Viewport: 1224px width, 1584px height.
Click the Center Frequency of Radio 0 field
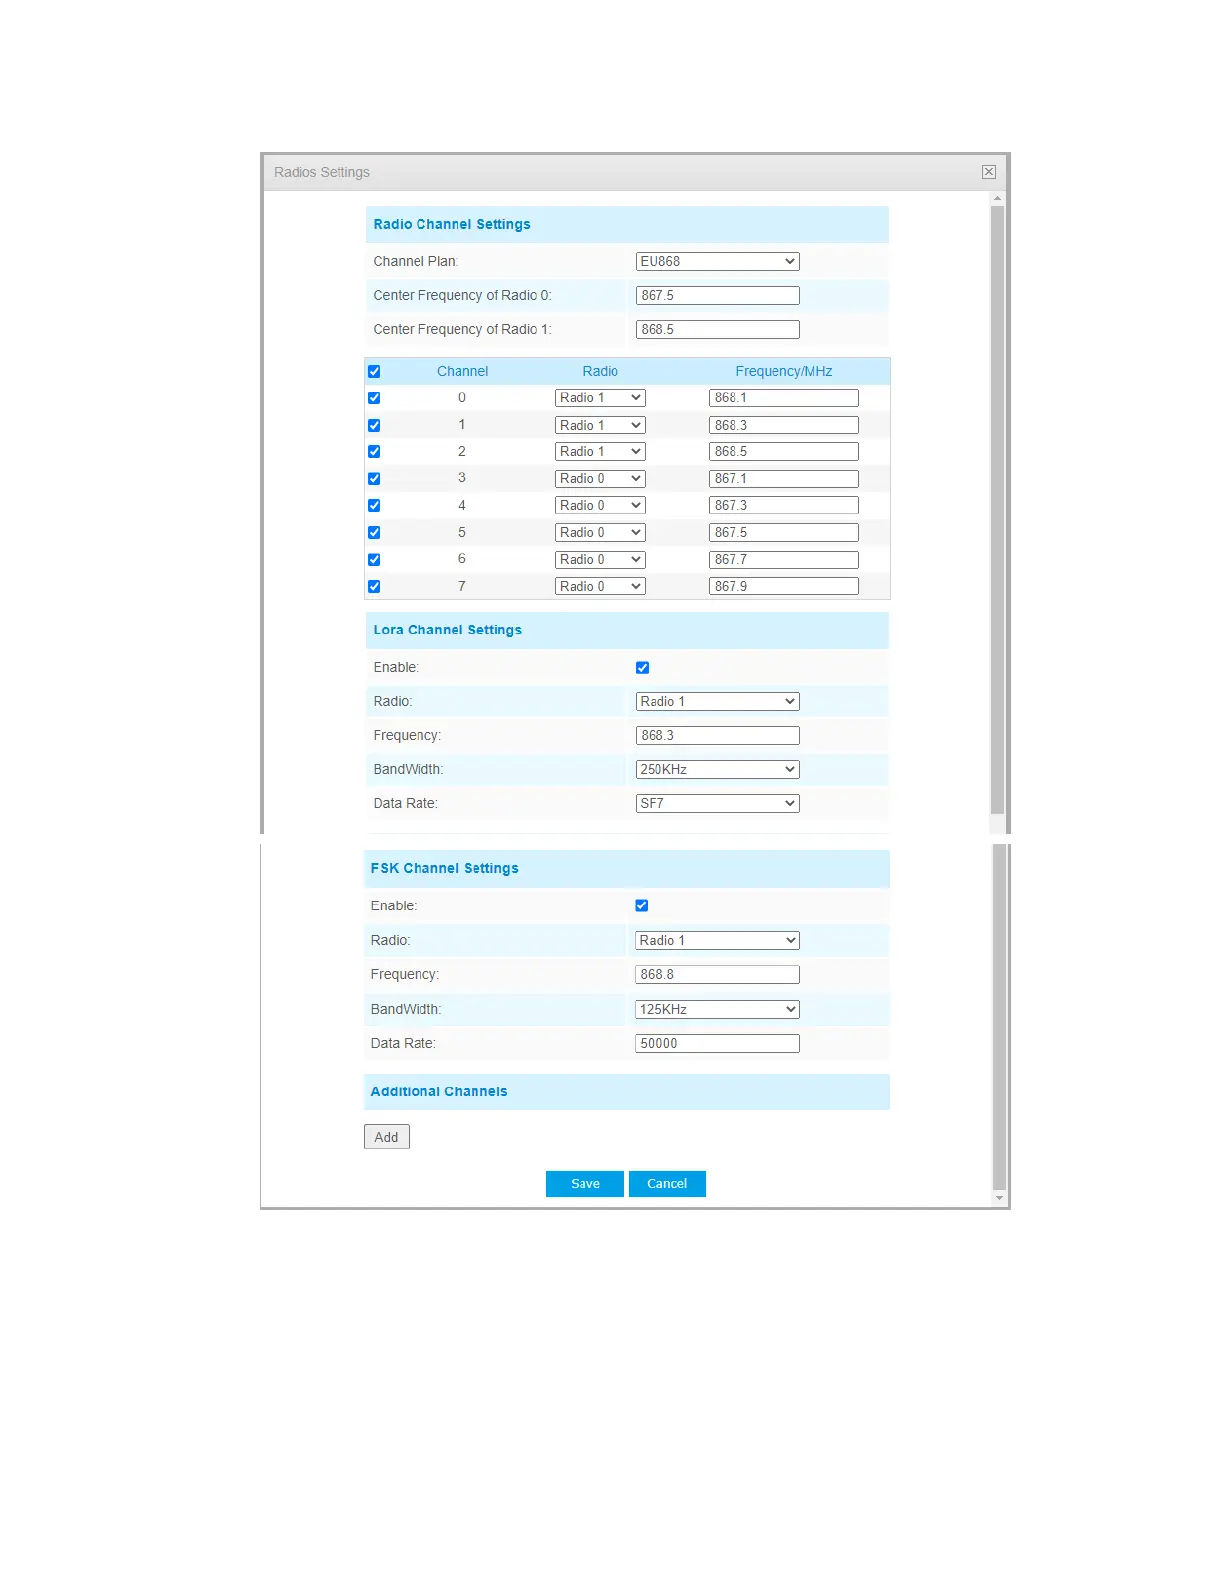coord(717,296)
